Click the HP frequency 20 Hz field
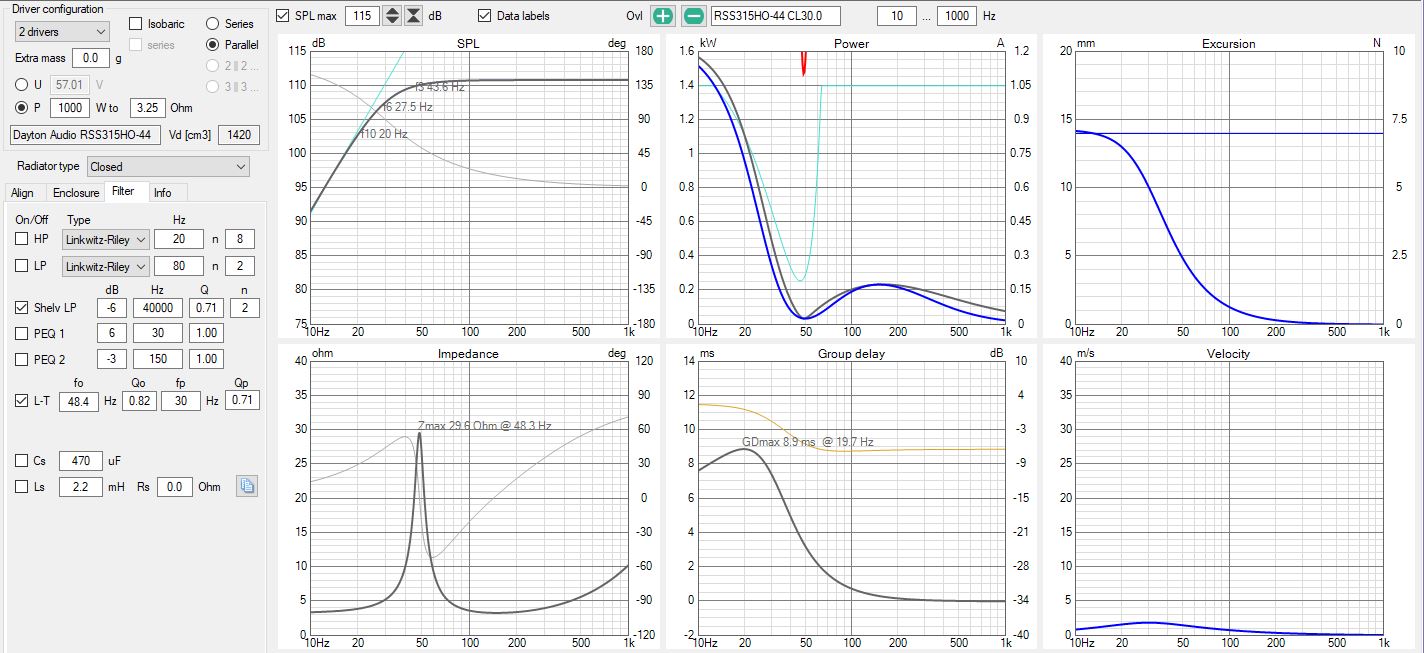 pyautogui.click(x=179, y=239)
